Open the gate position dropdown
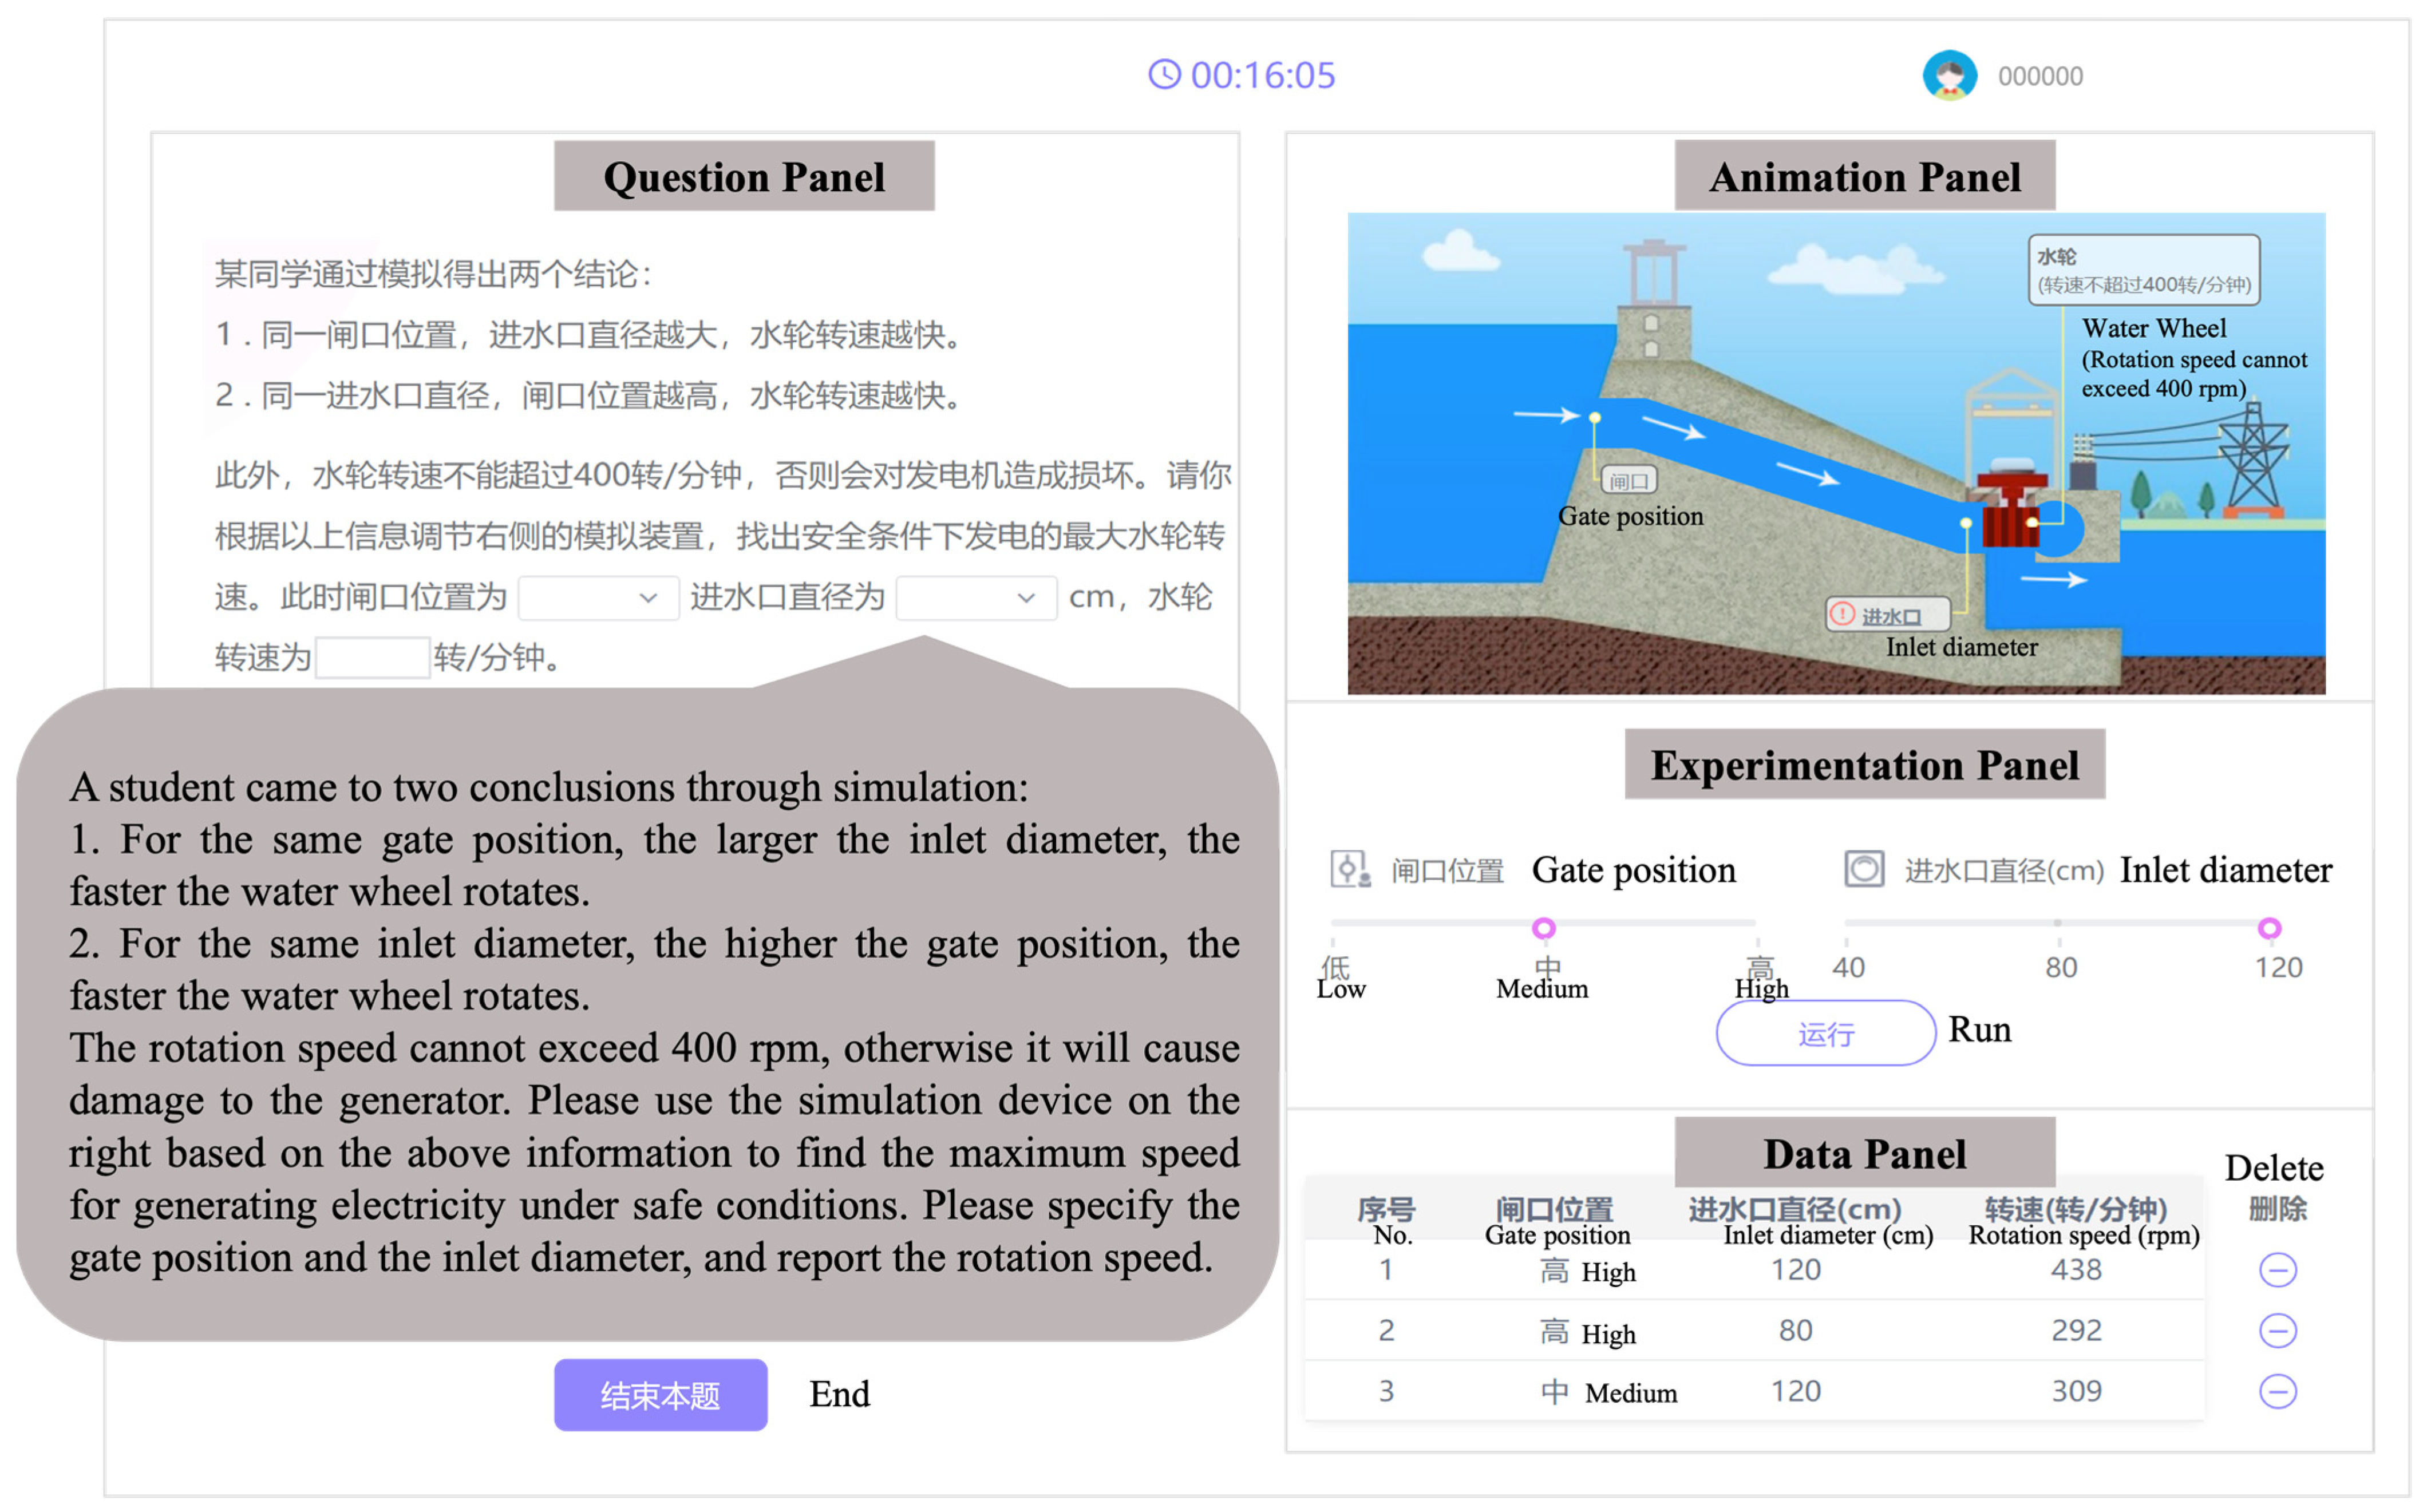Screen dimensions: 2423x1512 (598, 598)
